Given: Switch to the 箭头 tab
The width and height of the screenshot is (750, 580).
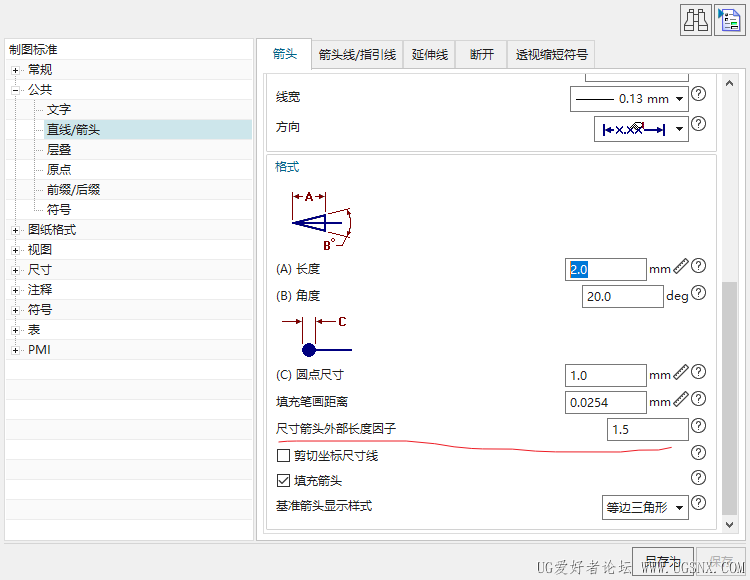Looking at the screenshot, I should pos(285,54).
